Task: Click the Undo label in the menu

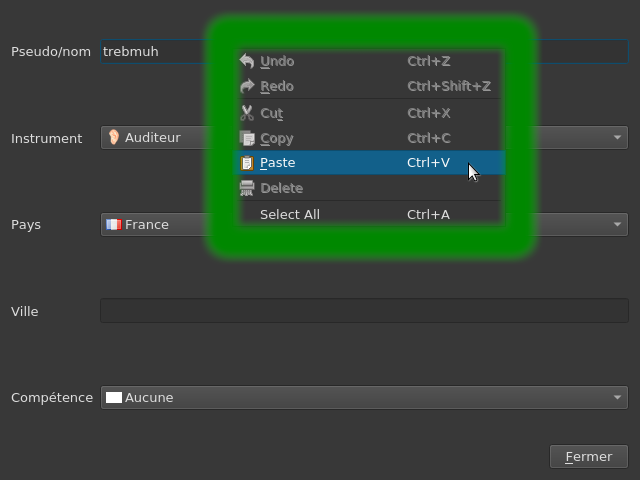Action: click(x=277, y=61)
